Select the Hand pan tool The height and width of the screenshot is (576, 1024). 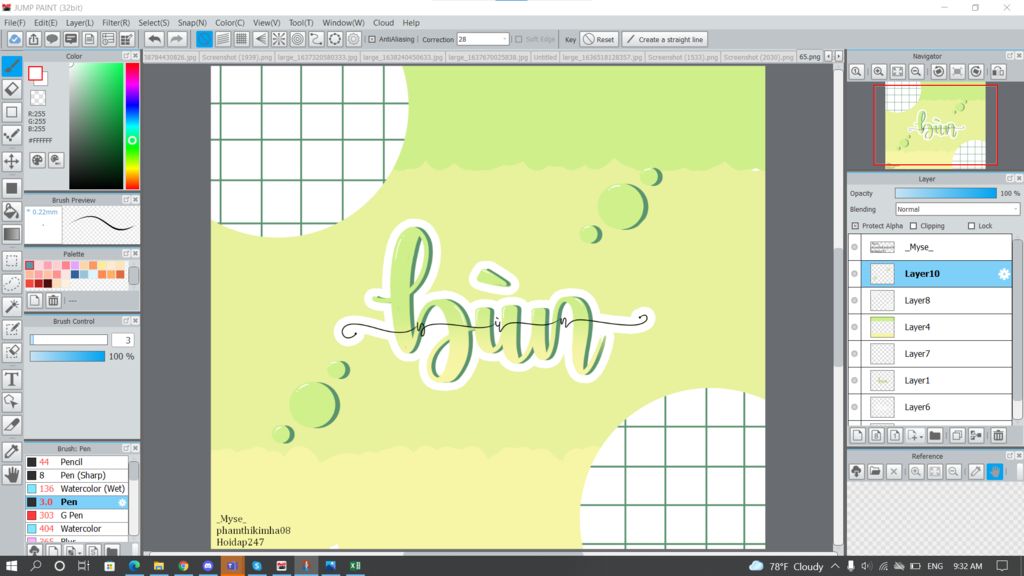point(12,475)
